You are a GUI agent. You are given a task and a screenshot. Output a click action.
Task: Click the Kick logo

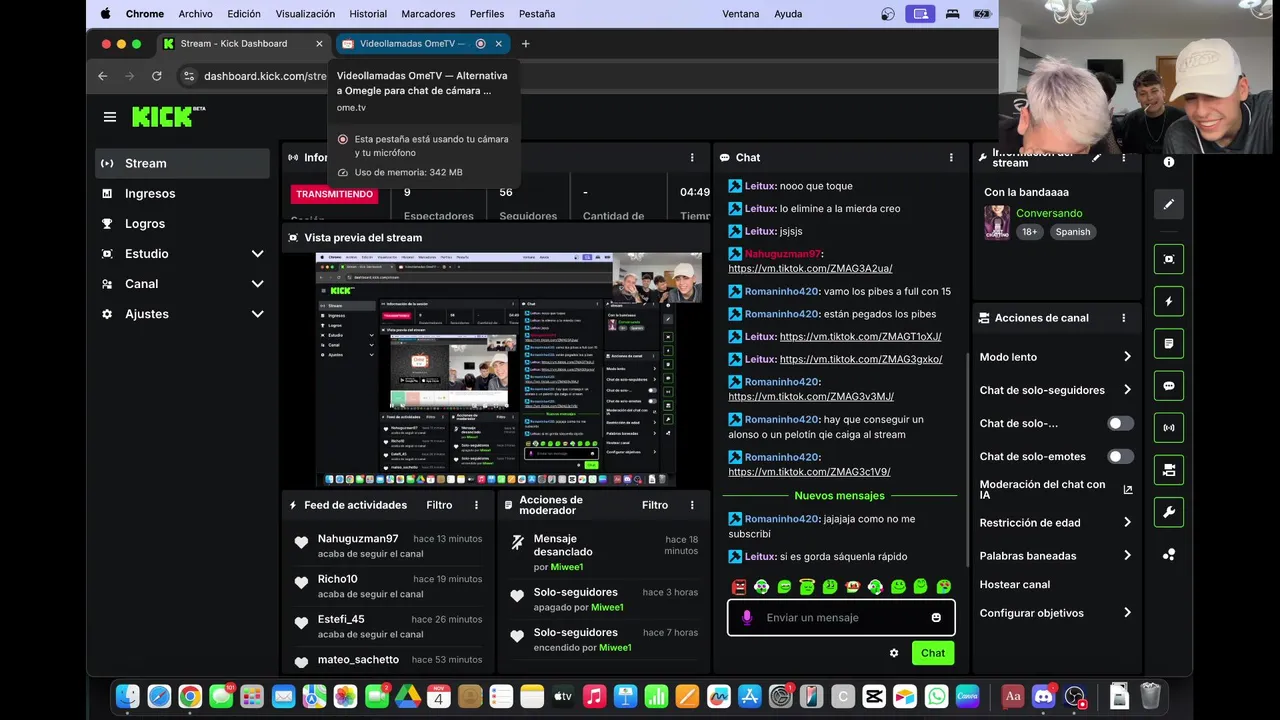pos(168,117)
